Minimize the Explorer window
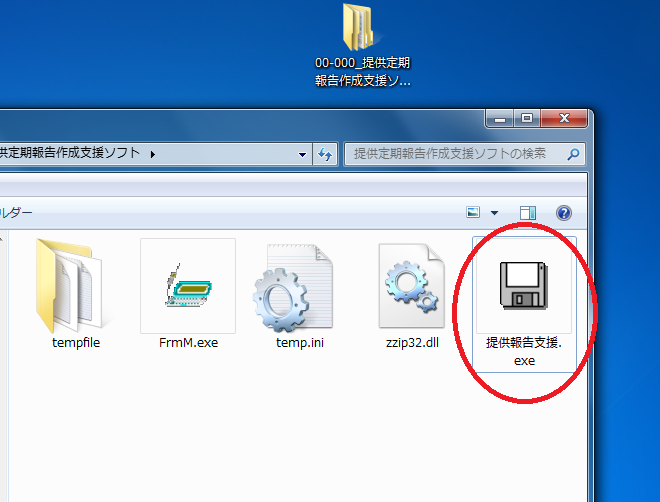This screenshot has width=660, height=502. point(502,118)
